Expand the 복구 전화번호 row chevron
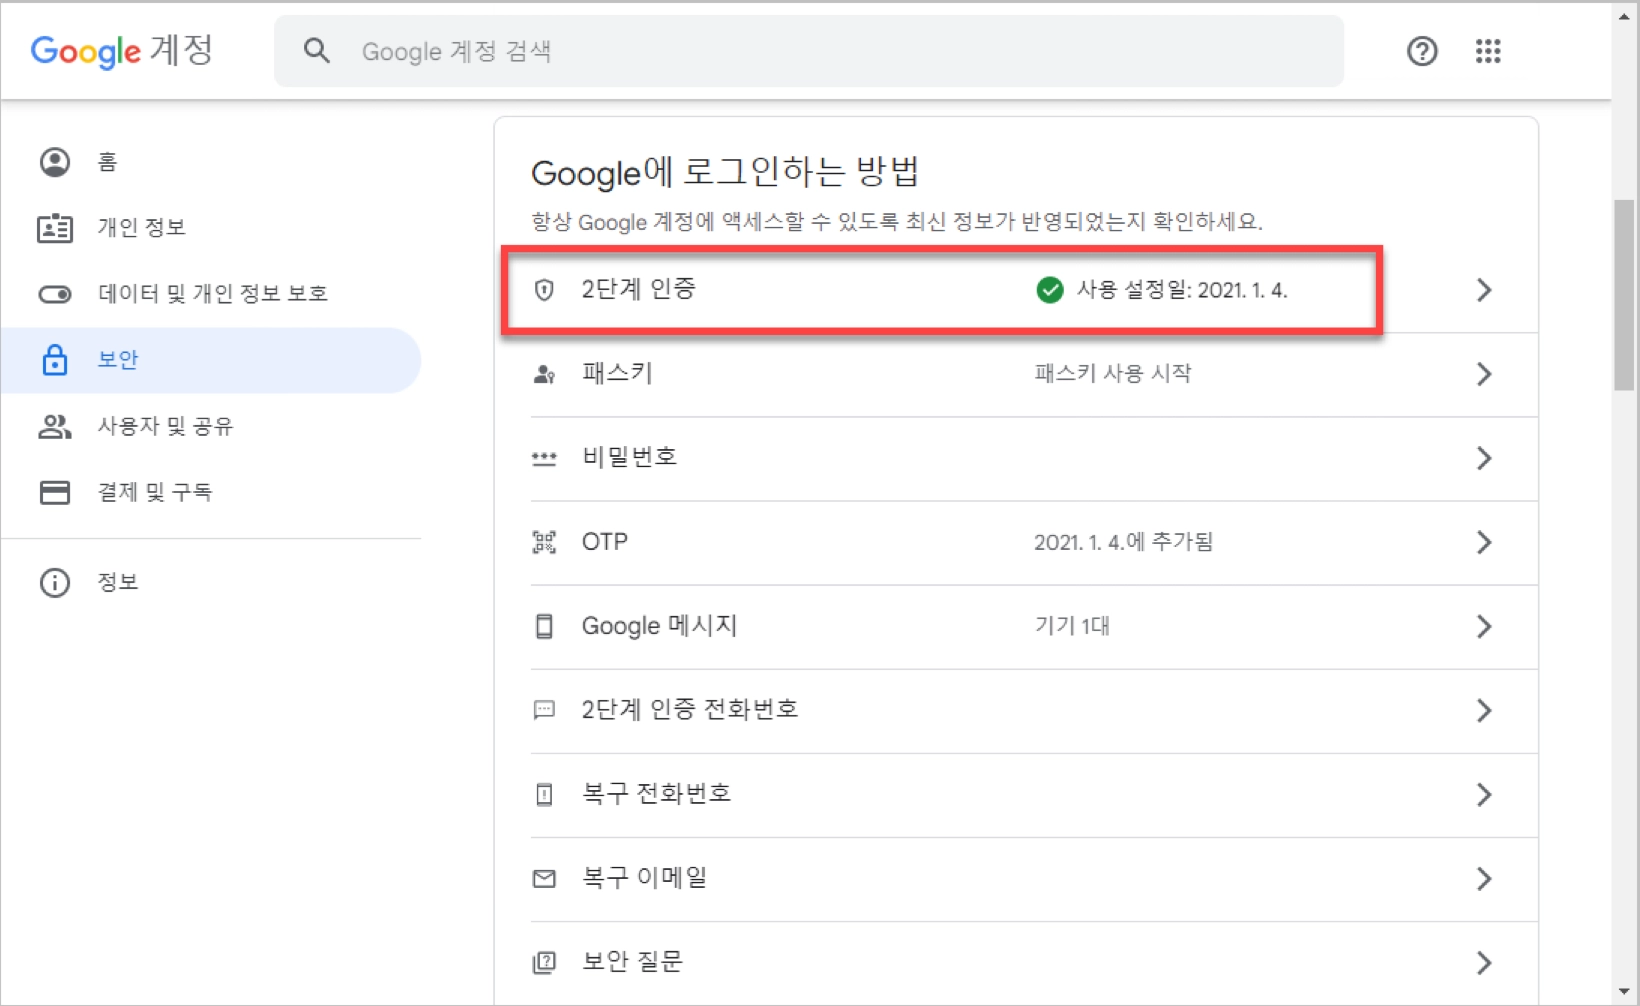The width and height of the screenshot is (1640, 1006). tap(1484, 794)
